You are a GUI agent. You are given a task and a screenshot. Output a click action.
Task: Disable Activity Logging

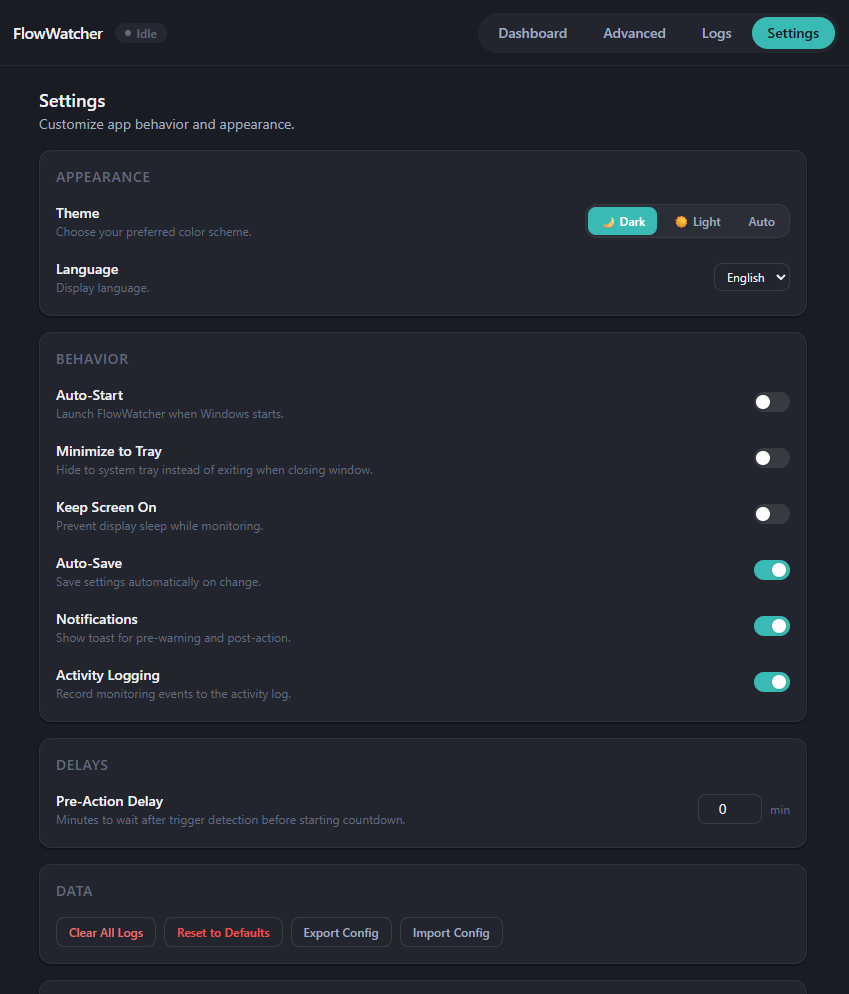771,681
